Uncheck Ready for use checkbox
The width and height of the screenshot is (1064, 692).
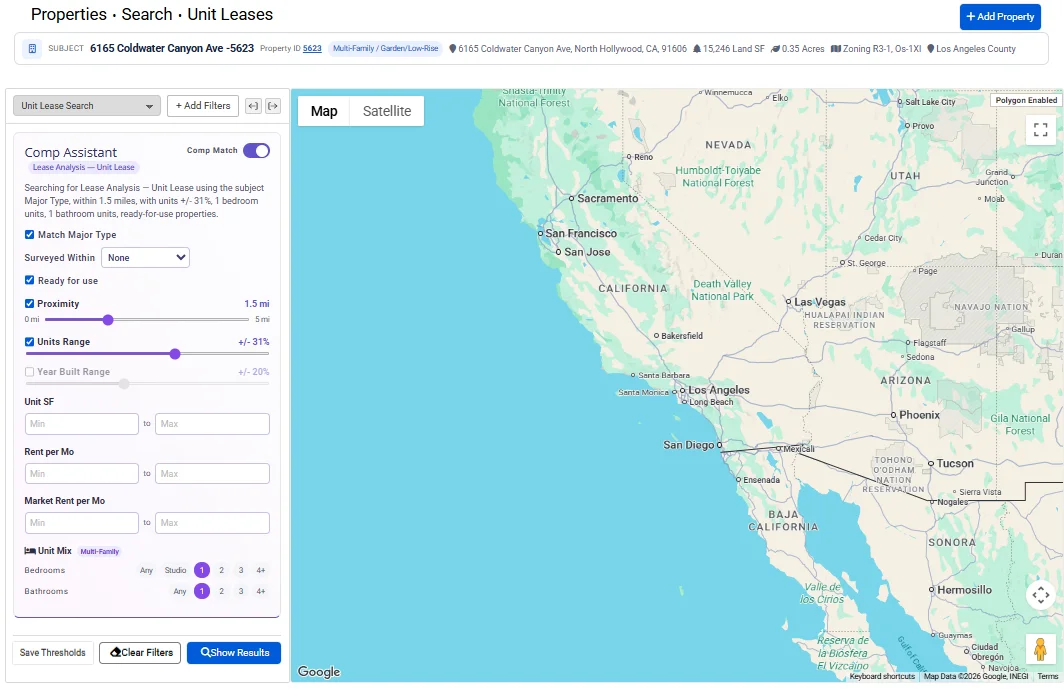pos(29,280)
